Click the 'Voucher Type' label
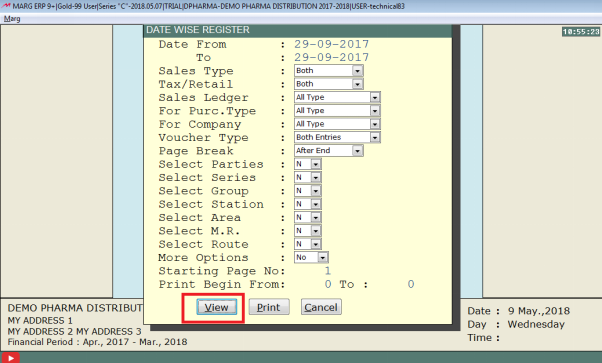This screenshot has height=363, width=602. (203, 138)
